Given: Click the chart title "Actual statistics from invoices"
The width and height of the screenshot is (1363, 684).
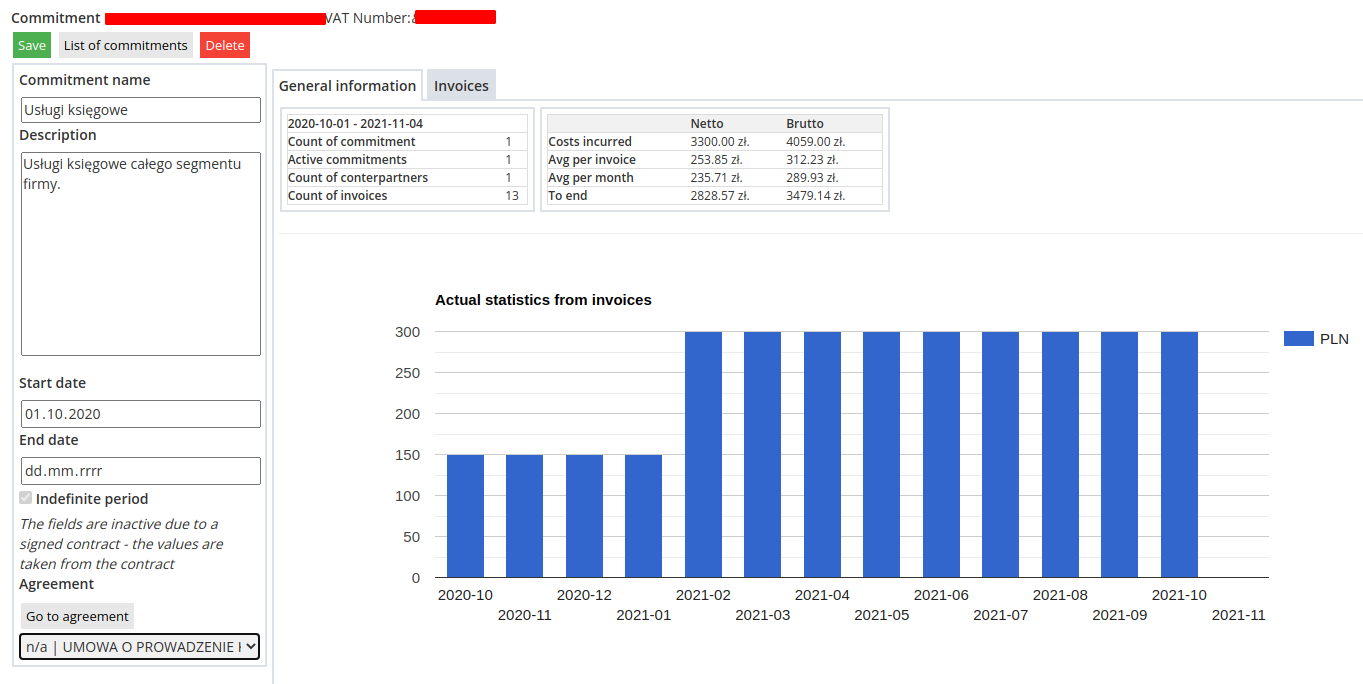Looking at the screenshot, I should point(543,300).
